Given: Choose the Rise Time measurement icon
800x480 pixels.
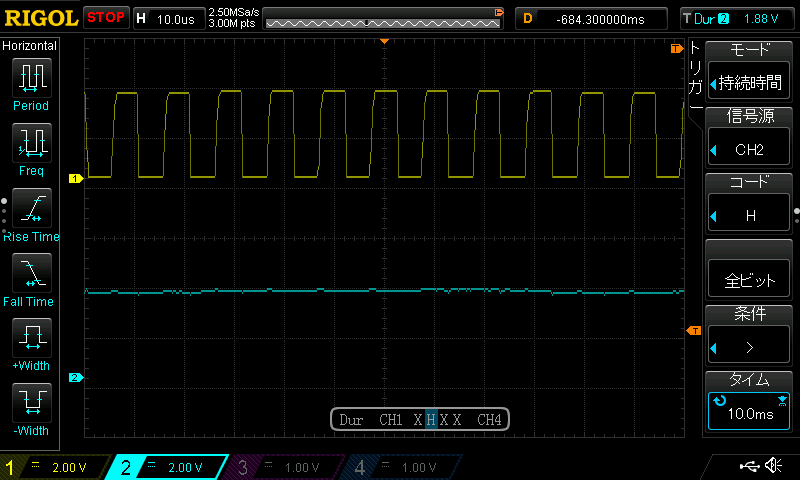Looking at the screenshot, I should point(32,208).
